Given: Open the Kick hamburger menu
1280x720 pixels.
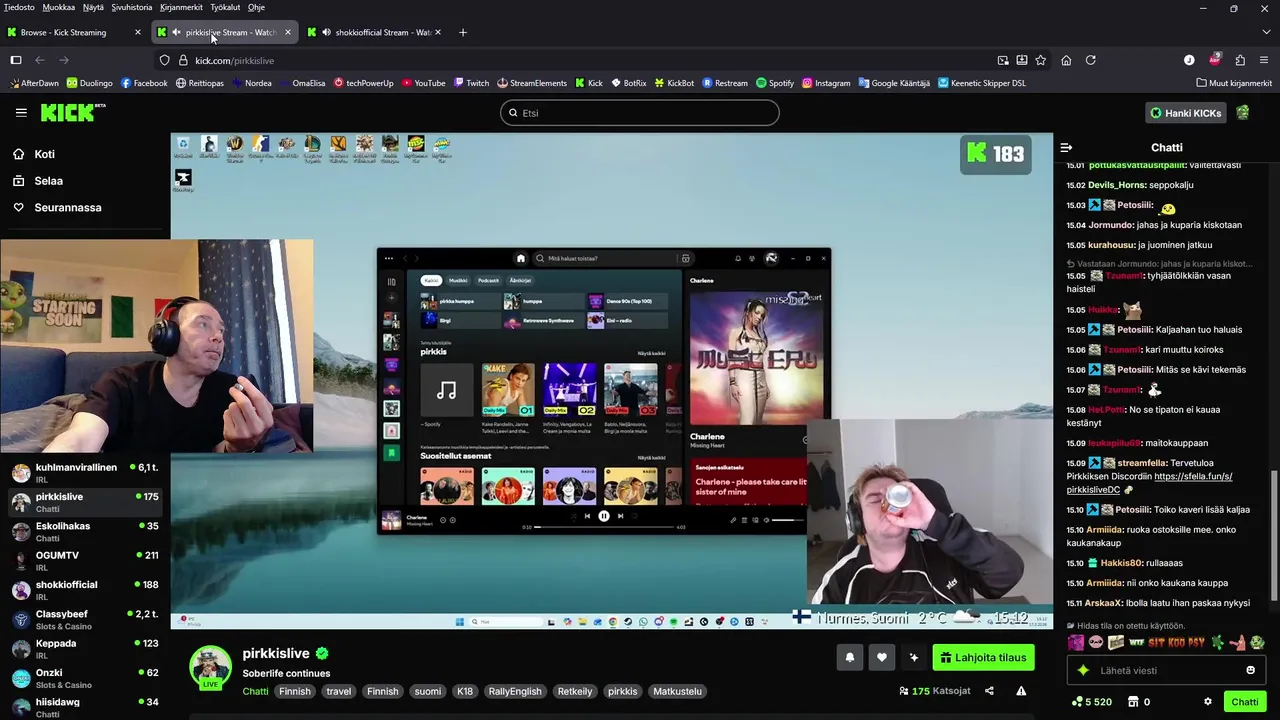Looking at the screenshot, I should click(x=21, y=113).
